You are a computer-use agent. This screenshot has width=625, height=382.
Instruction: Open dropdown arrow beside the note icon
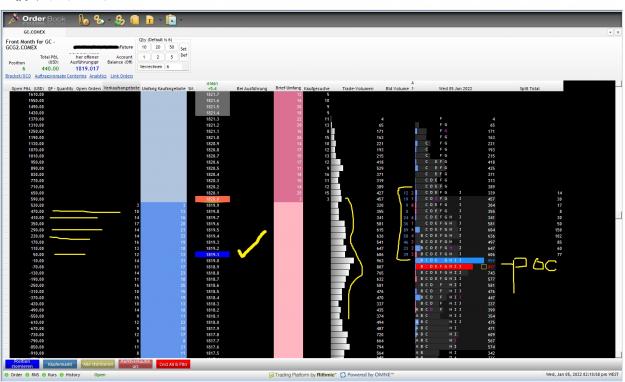point(159,20)
